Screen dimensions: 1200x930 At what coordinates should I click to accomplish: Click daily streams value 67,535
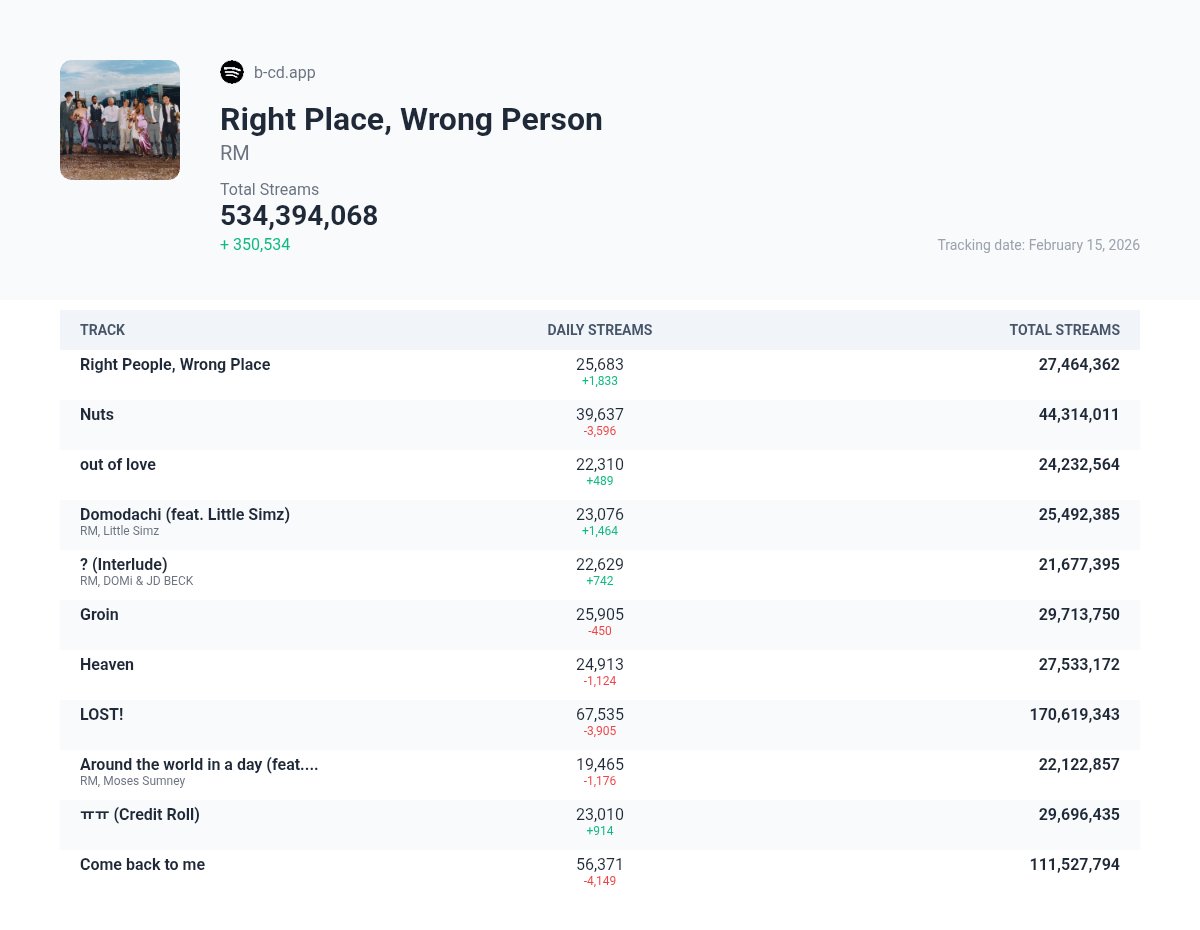tap(600, 715)
